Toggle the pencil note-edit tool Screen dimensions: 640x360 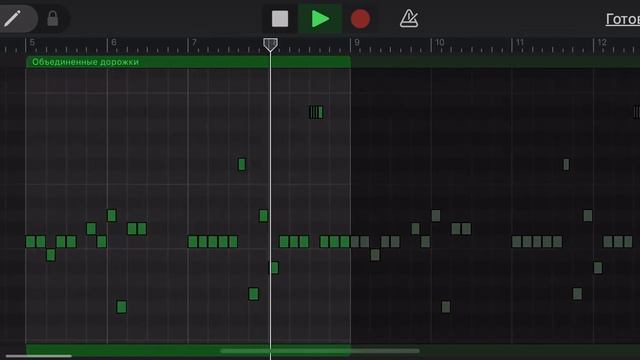click(13, 18)
